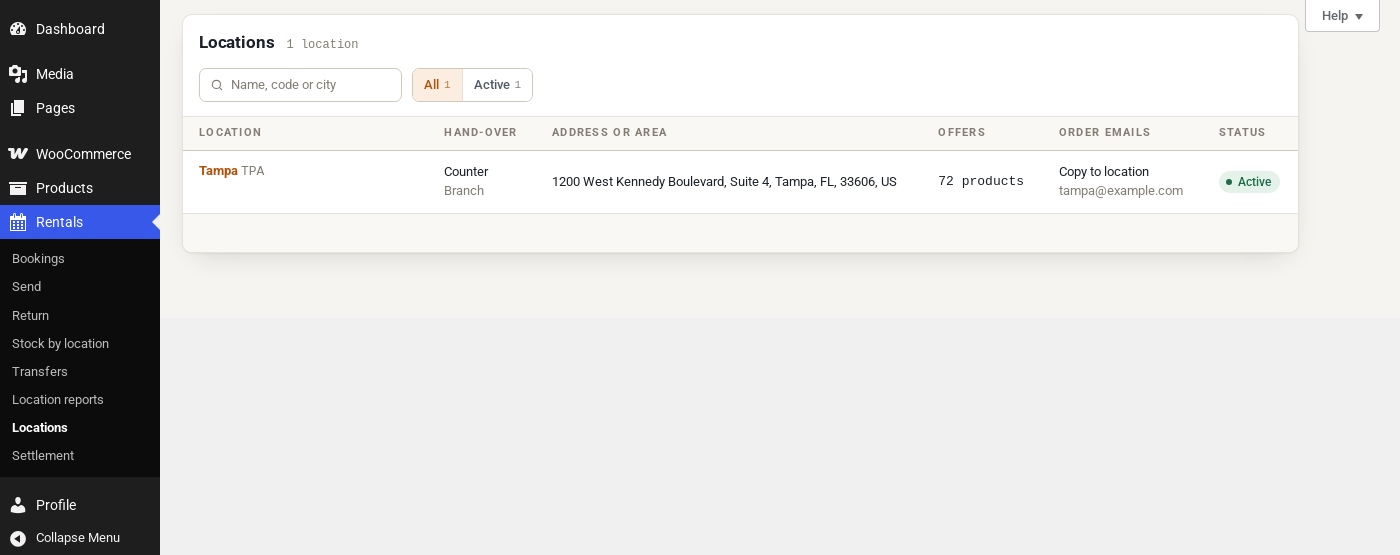
Task: Click the Address or Area column header
Action: click(x=609, y=133)
